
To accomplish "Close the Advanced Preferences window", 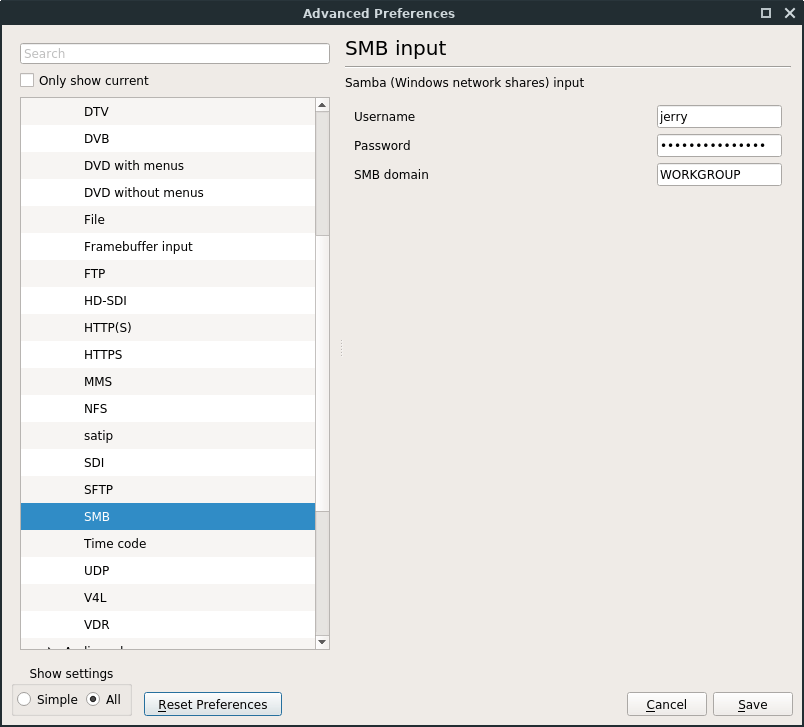I will pyautogui.click(x=788, y=13).
